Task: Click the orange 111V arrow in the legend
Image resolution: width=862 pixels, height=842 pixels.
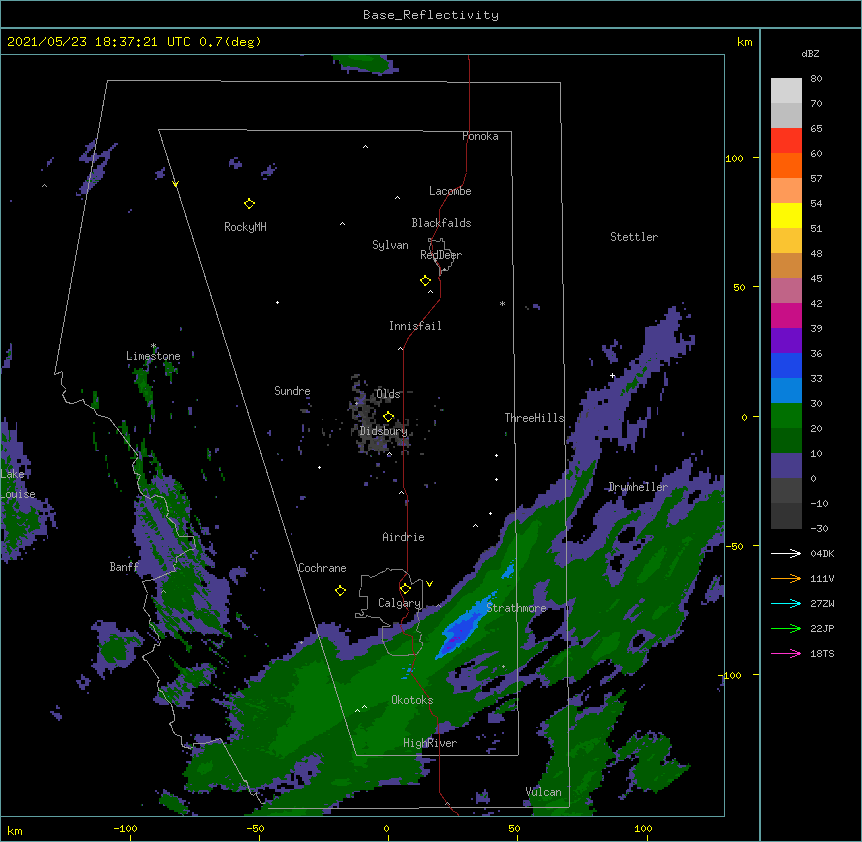Action: coord(786,578)
